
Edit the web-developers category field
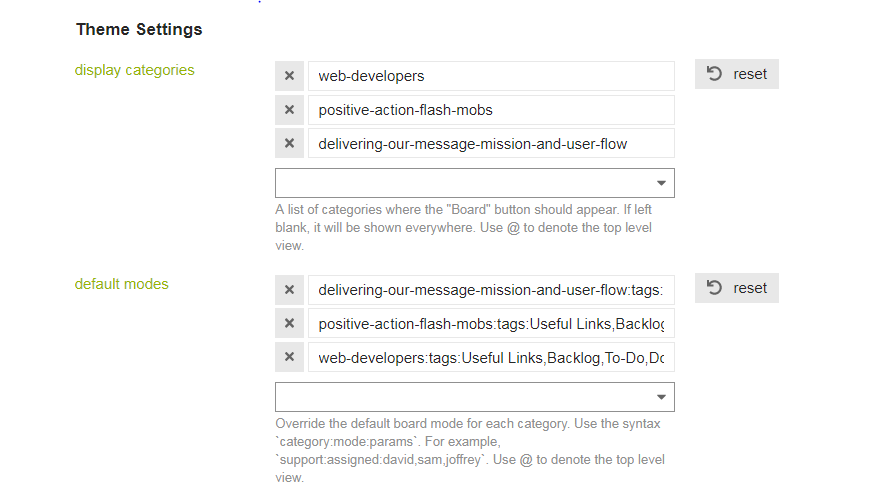(491, 76)
